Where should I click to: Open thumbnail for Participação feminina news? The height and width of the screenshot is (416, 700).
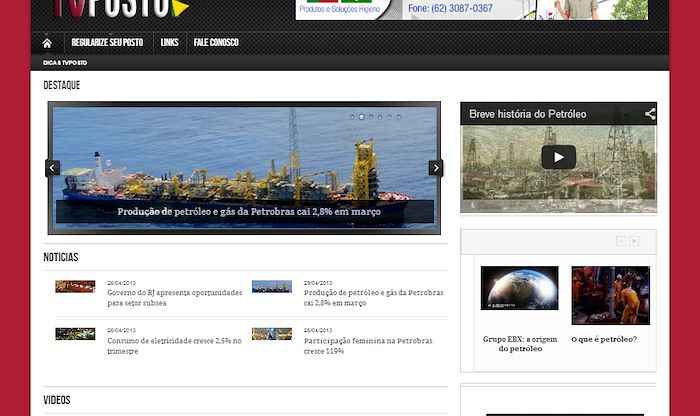272,334
